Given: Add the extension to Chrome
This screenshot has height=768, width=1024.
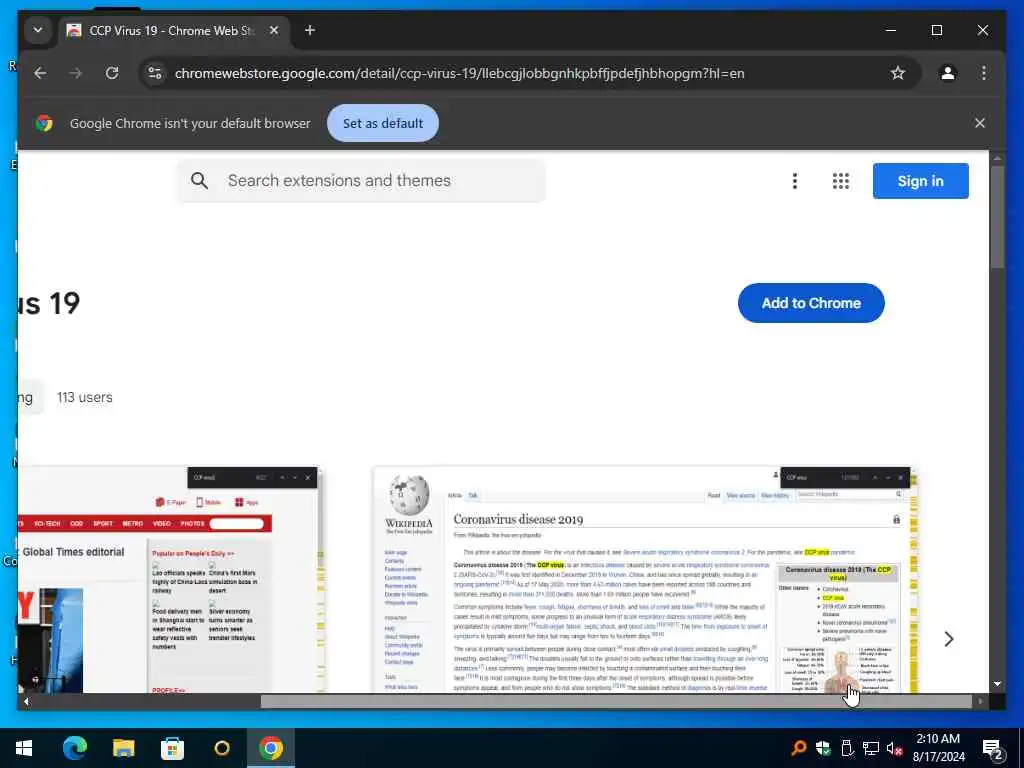Looking at the screenshot, I should 811,303.
